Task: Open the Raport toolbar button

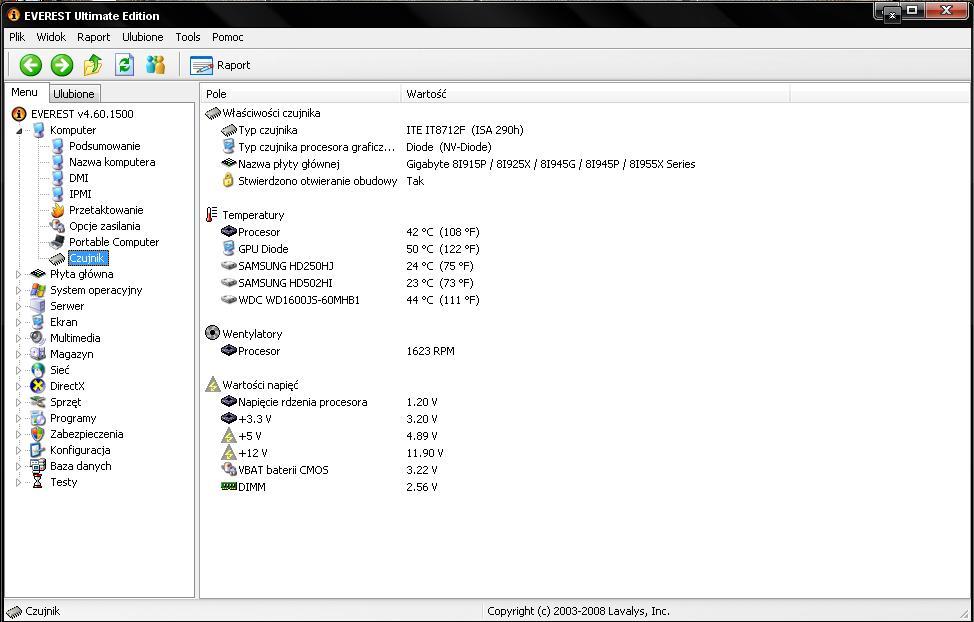Action: (220, 65)
